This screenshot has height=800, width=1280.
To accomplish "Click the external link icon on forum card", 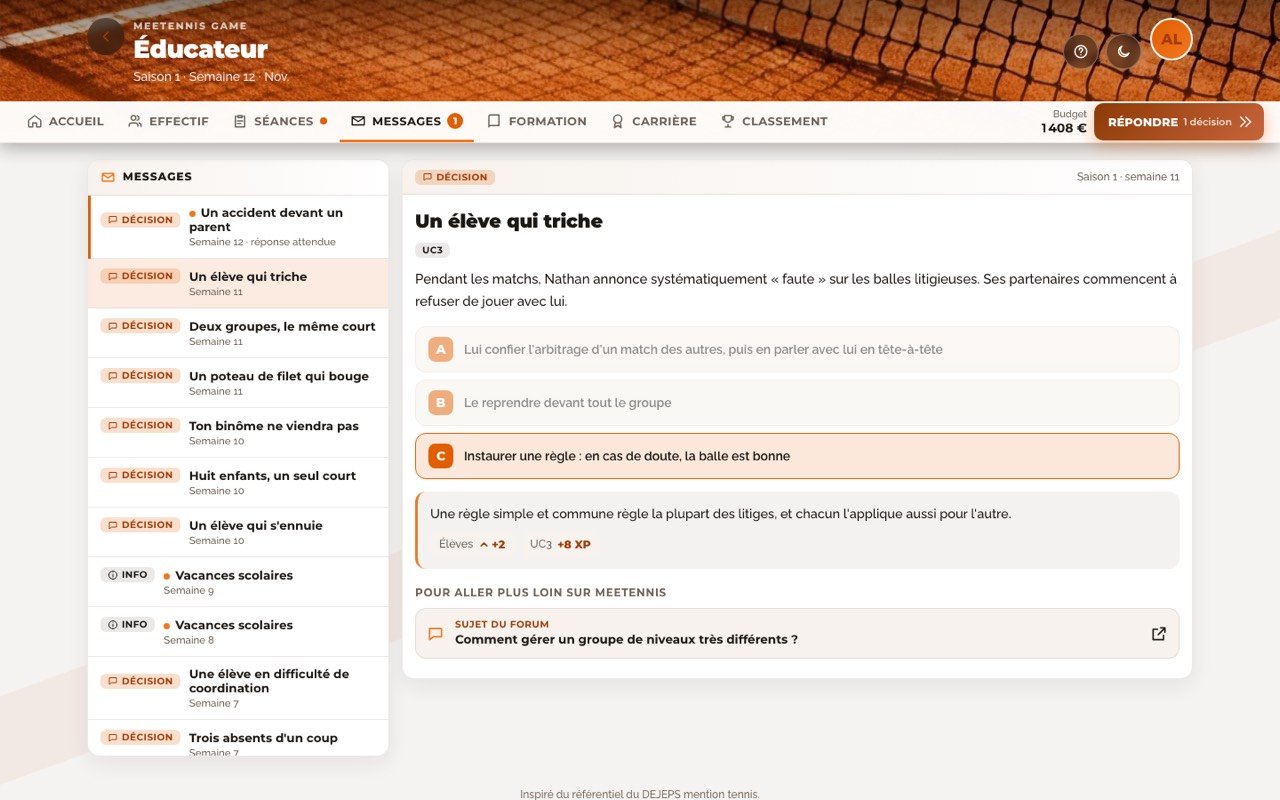I will tap(1158, 633).
